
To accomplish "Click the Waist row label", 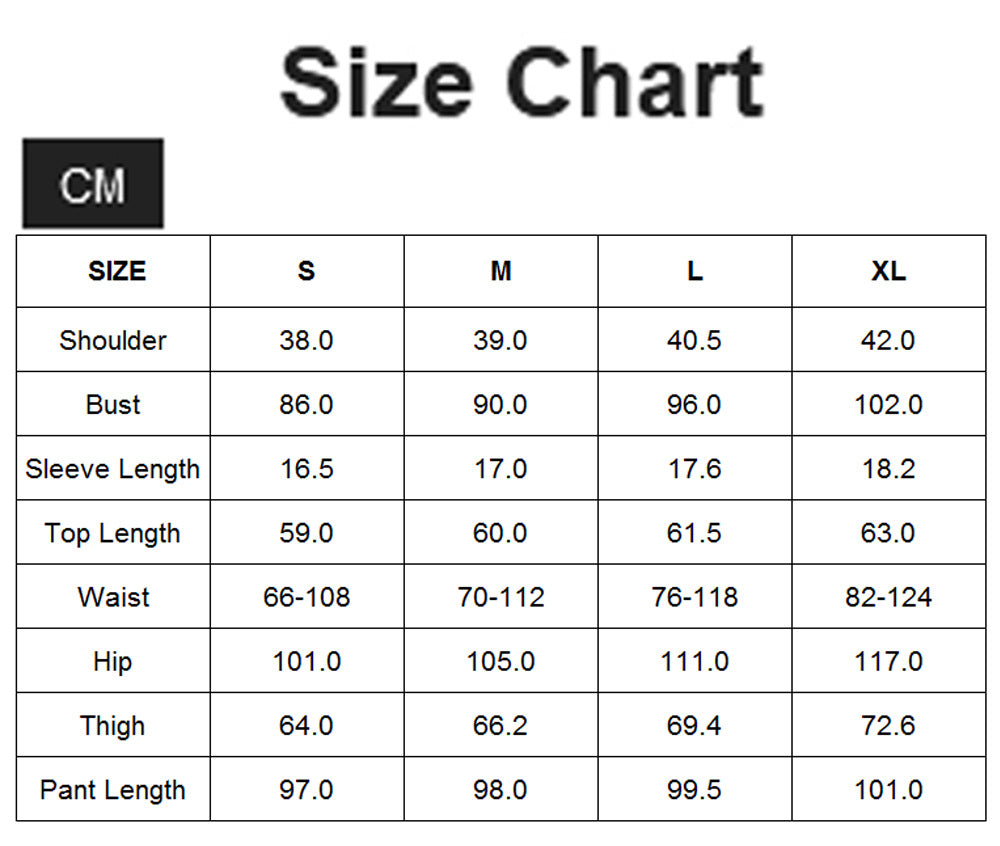I will (x=114, y=597).
